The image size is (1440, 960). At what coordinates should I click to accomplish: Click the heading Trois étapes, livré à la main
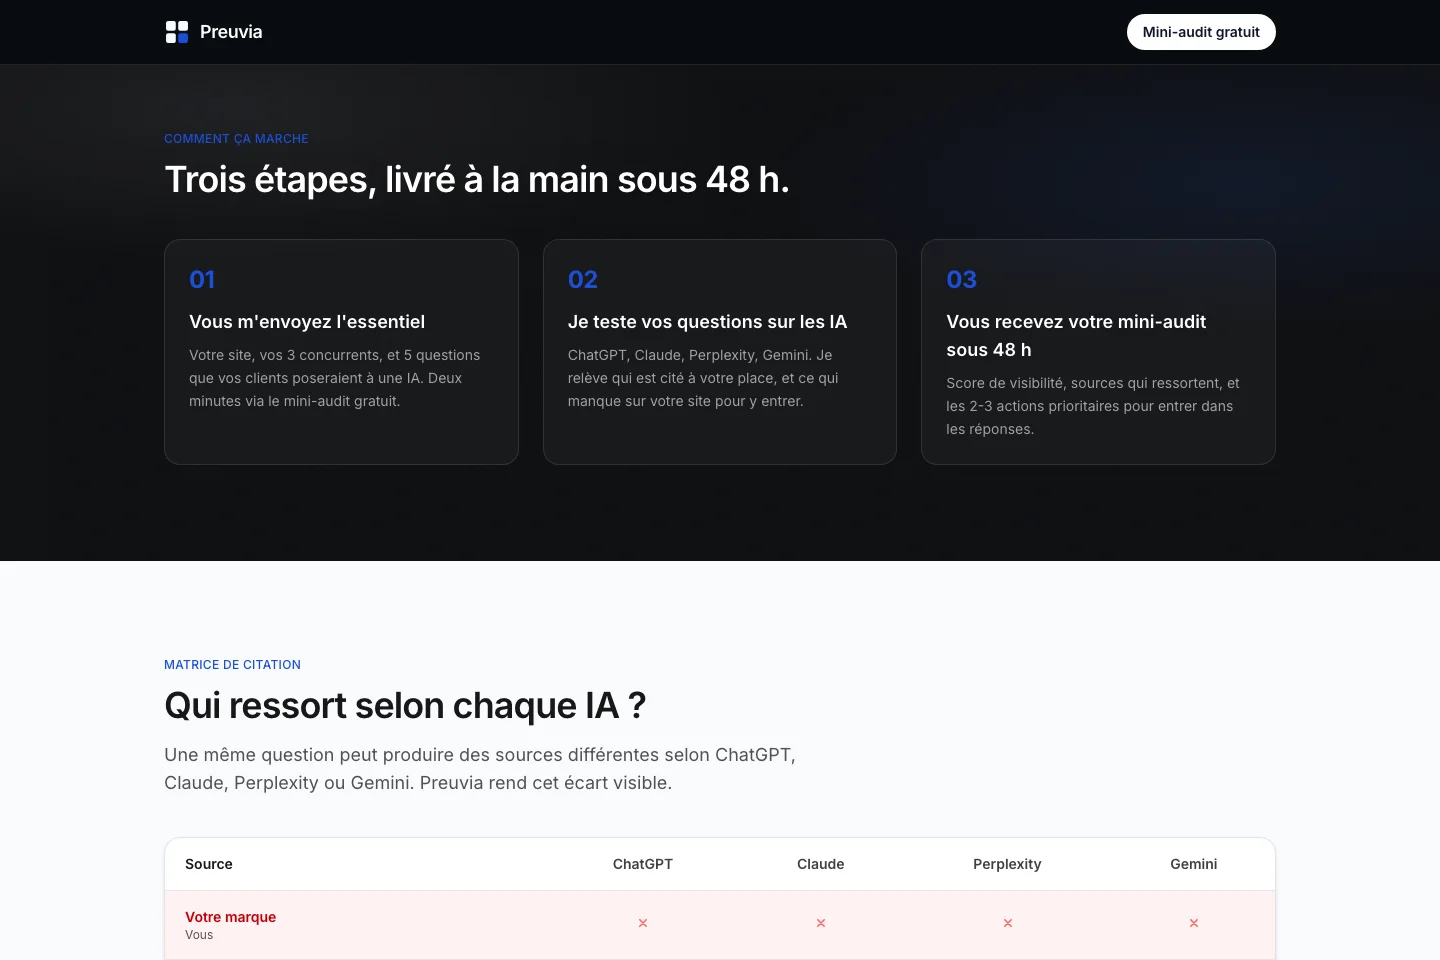click(477, 180)
